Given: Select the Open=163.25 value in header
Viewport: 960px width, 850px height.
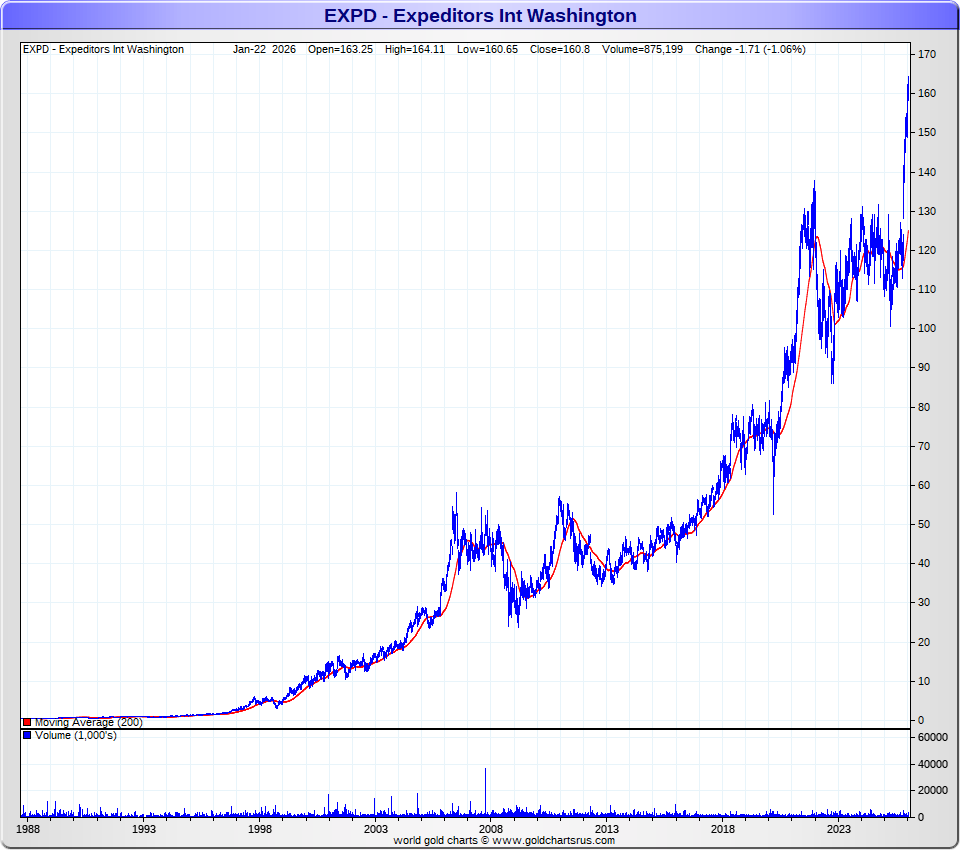Looking at the screenshot, I should point(339,49).
